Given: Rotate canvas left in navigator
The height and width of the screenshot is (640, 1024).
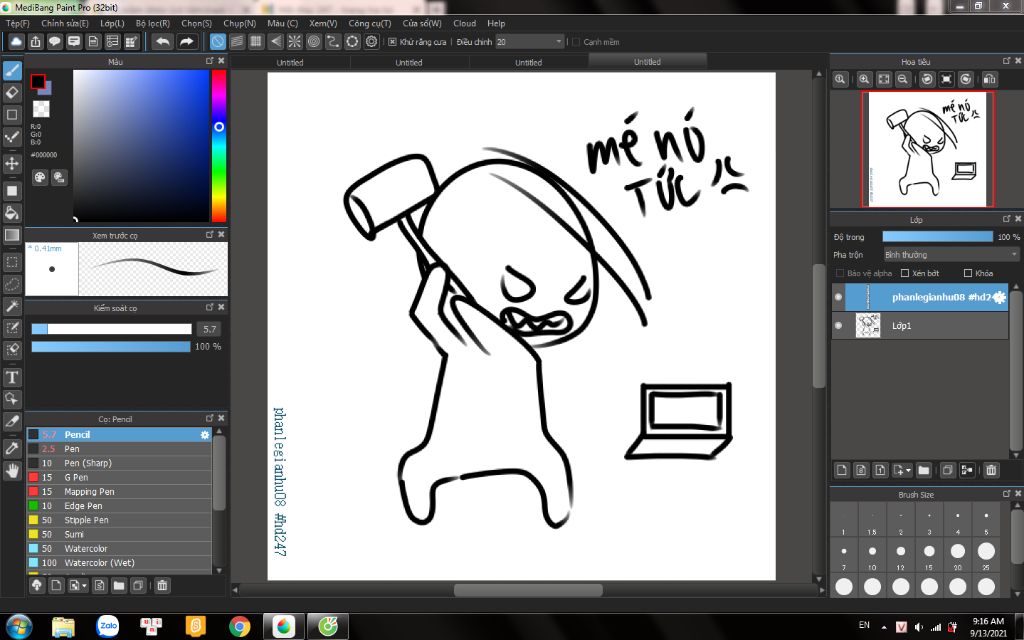Looking at the screenshot, I should coord(927,79).
